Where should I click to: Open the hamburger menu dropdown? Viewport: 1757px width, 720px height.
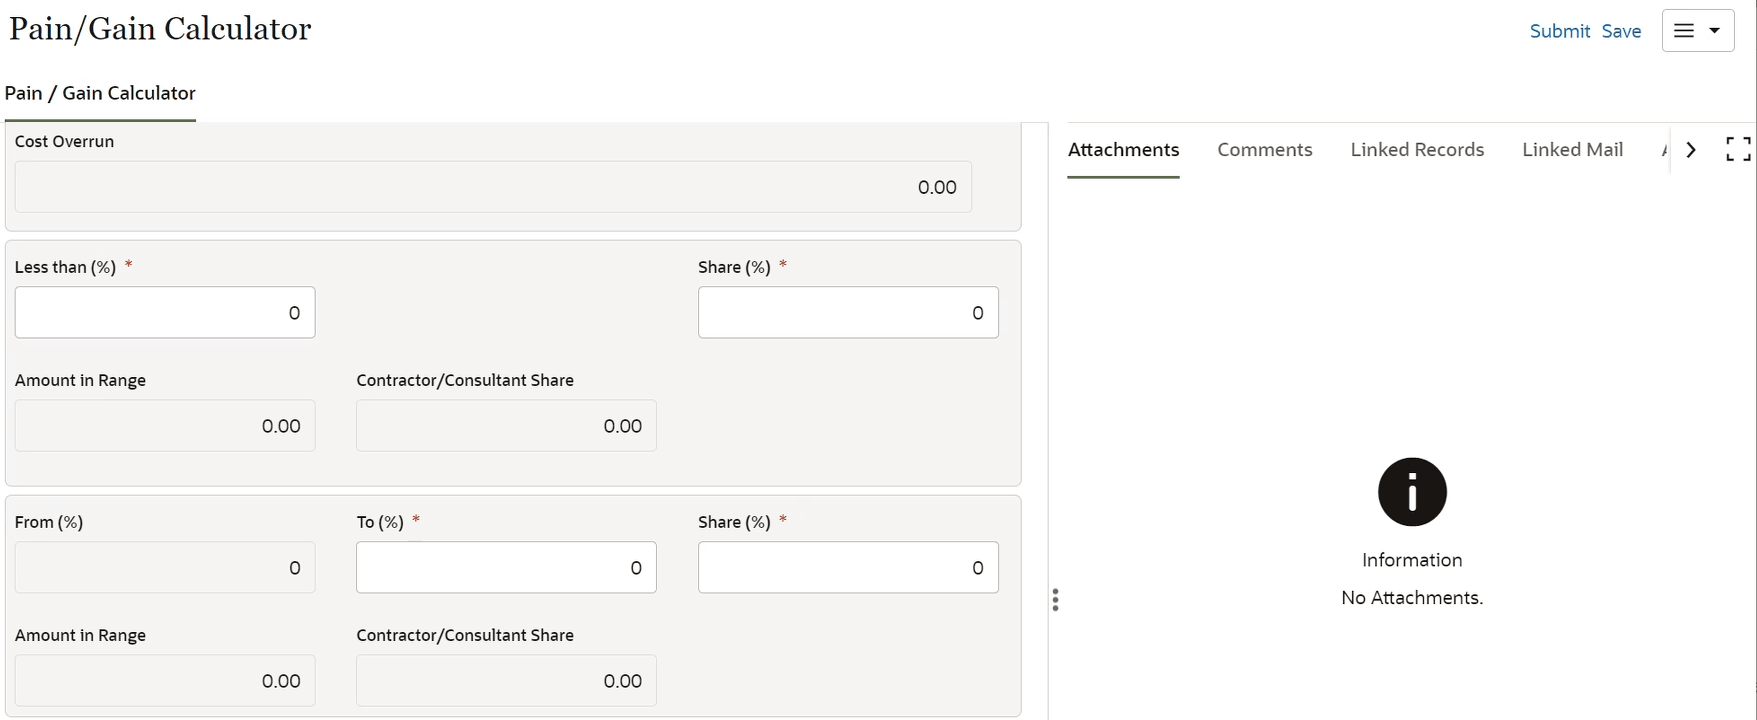pyautogui.click(x=1697, y=31)
